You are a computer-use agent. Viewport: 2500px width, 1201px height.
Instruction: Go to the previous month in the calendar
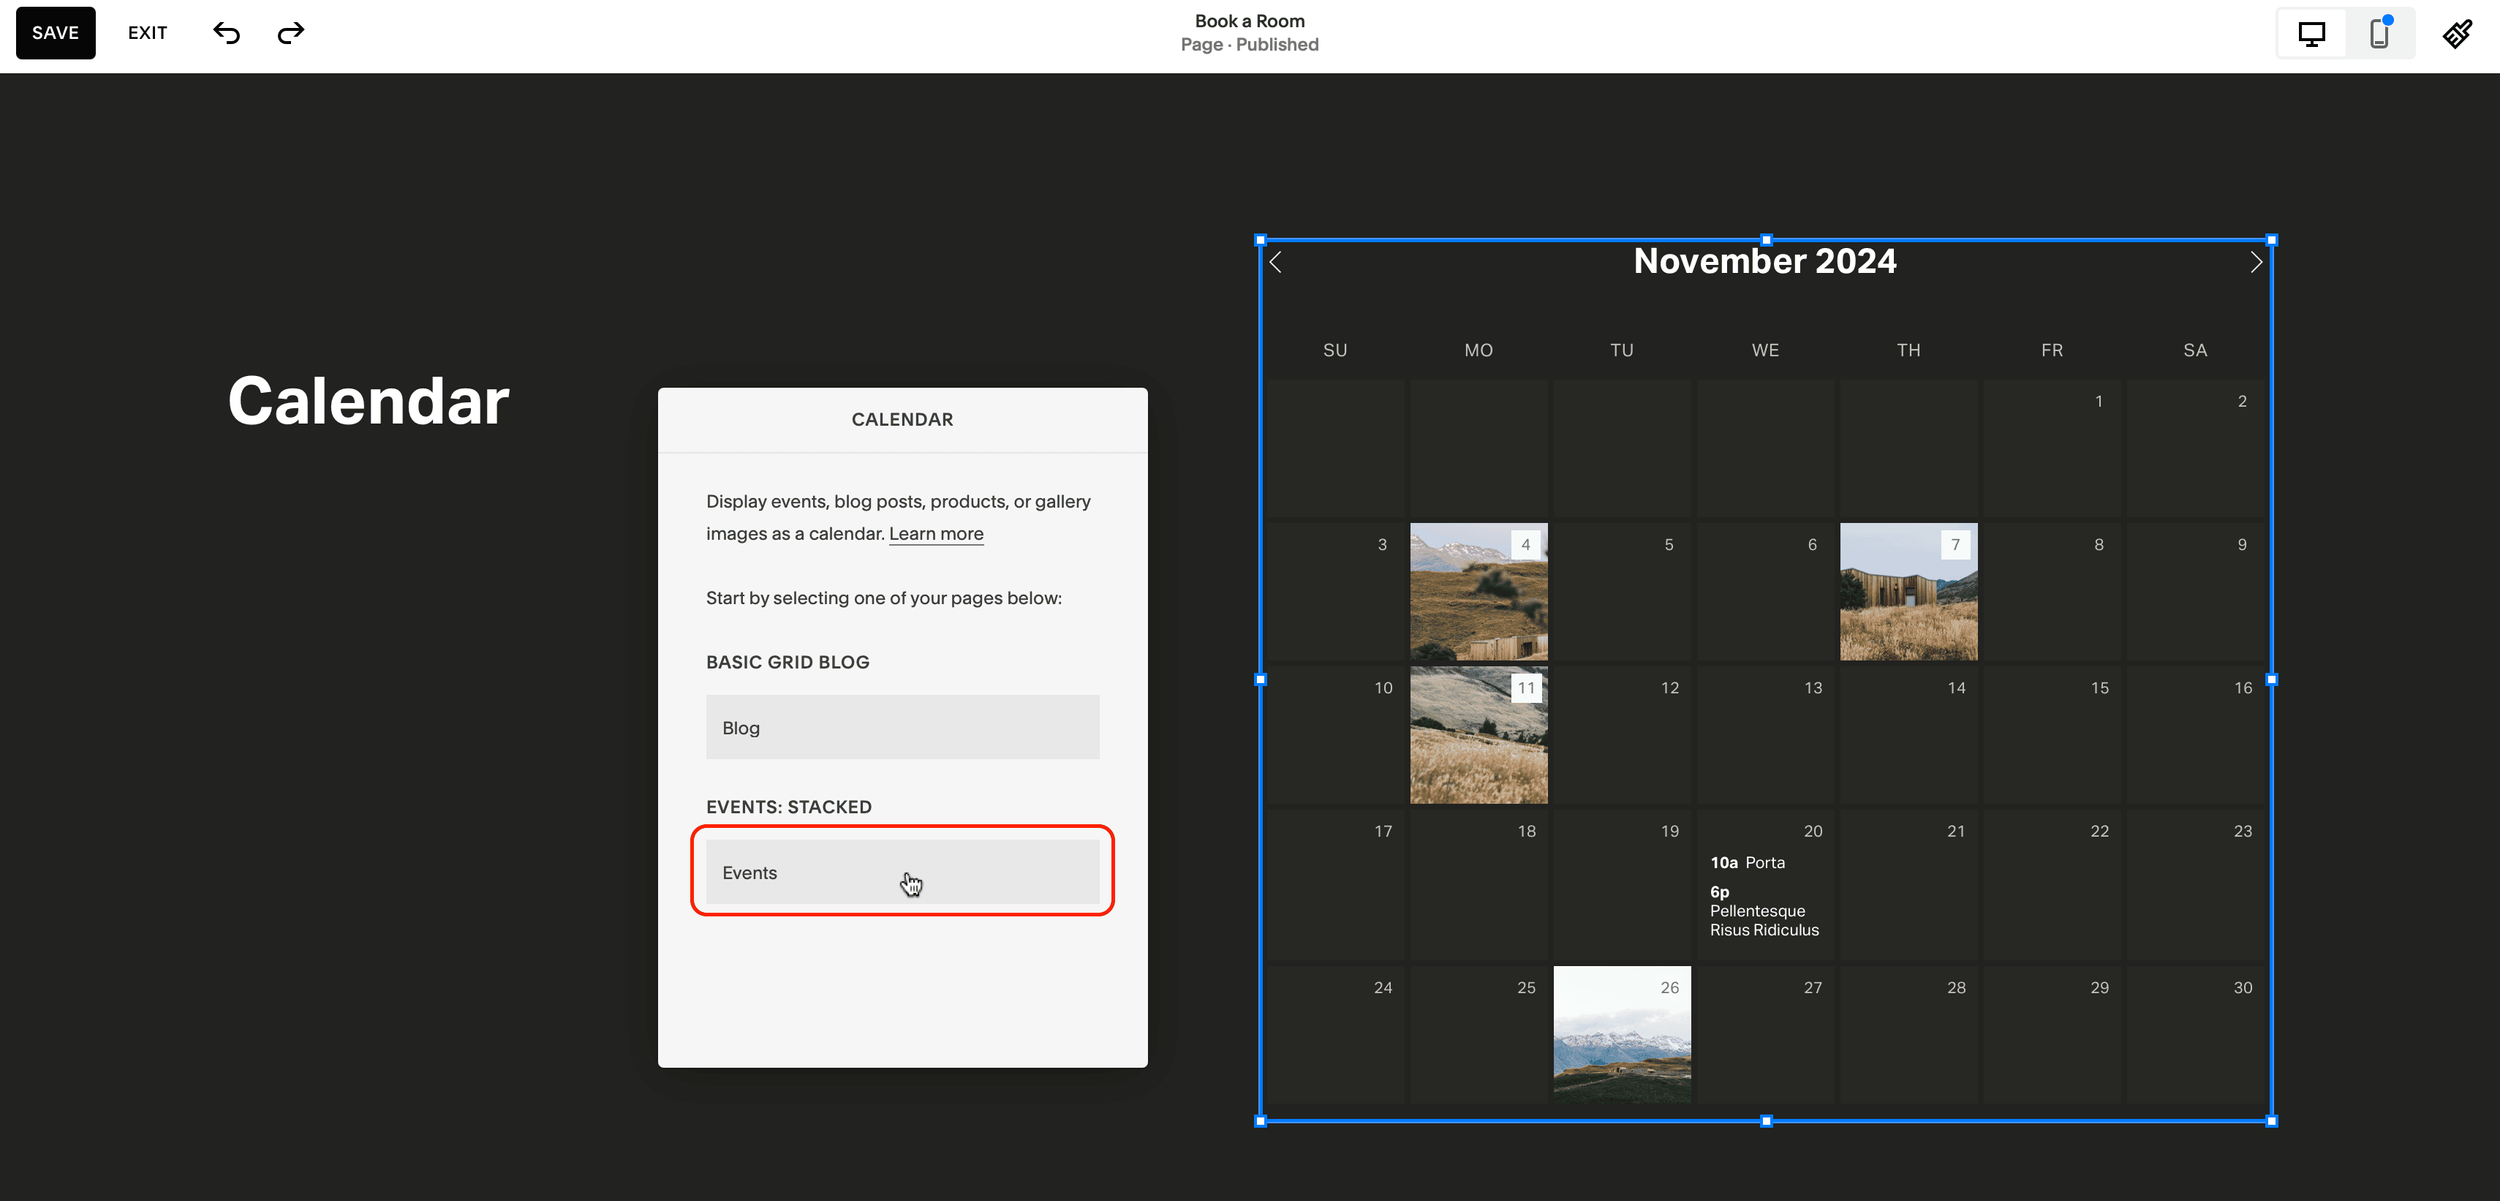(1276, 260)
